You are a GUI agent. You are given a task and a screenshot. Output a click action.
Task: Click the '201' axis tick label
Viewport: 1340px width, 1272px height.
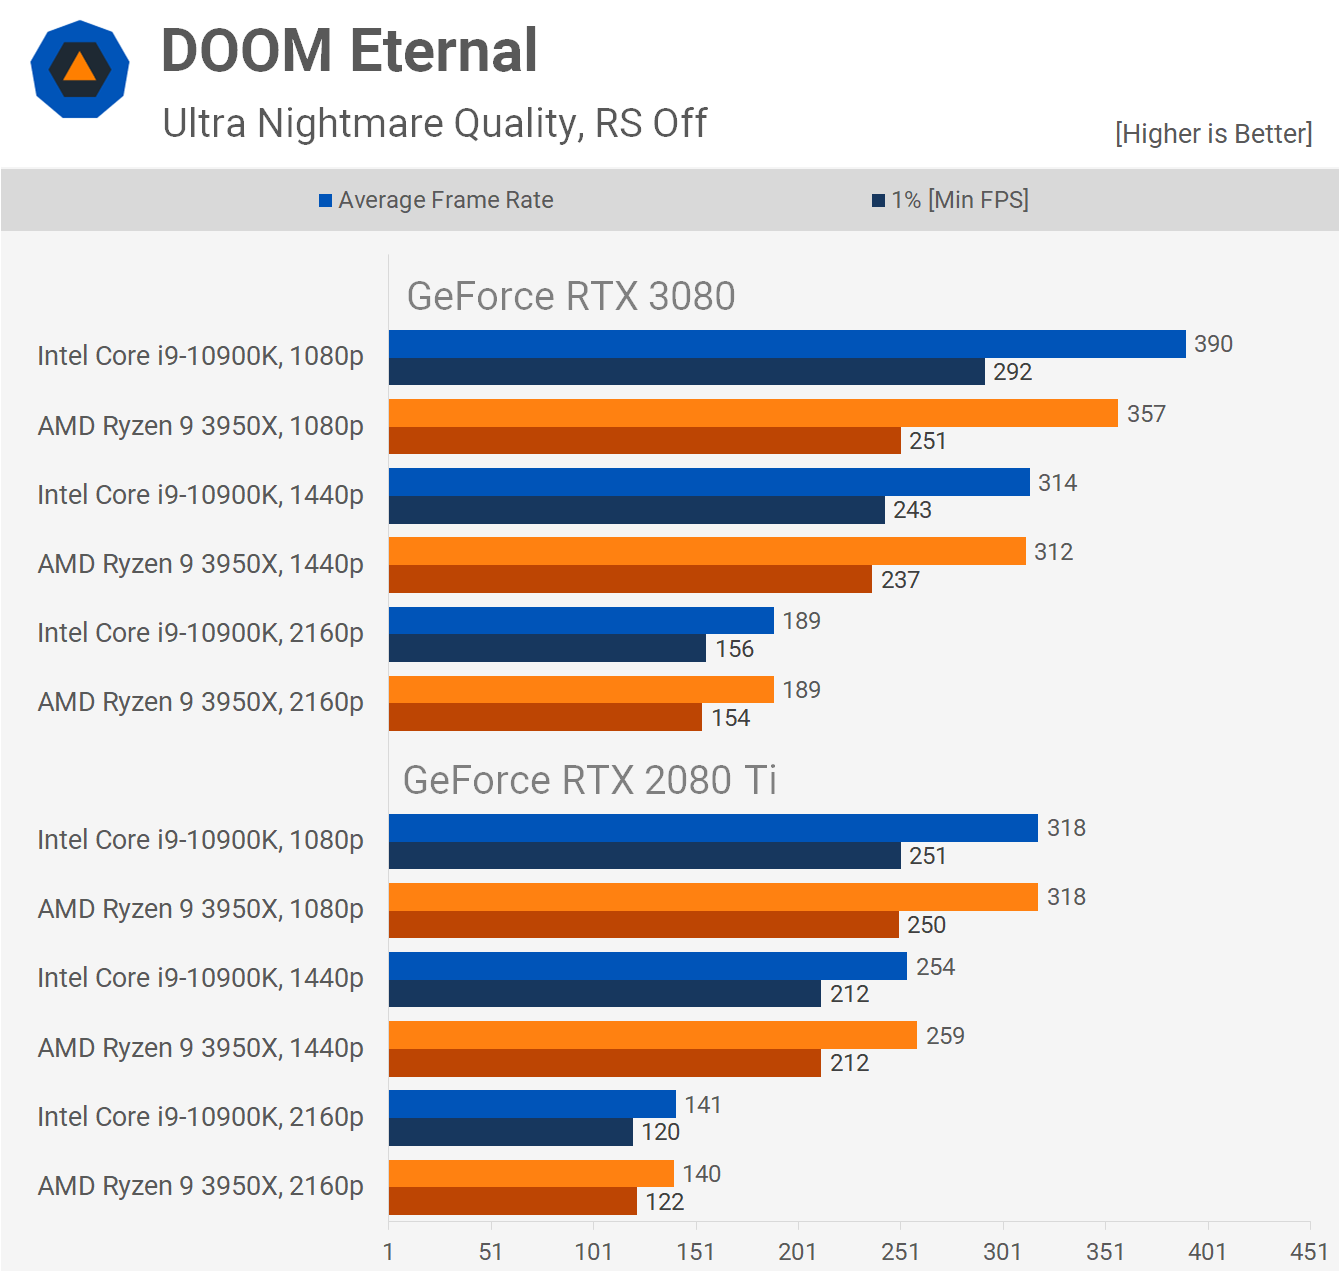click(x=797, y=1252)
